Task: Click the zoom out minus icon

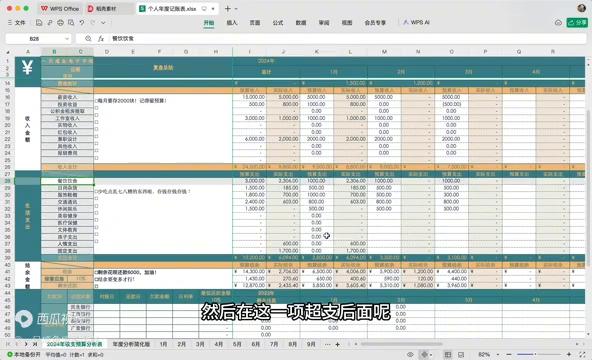Action: [x=509, y=355]
